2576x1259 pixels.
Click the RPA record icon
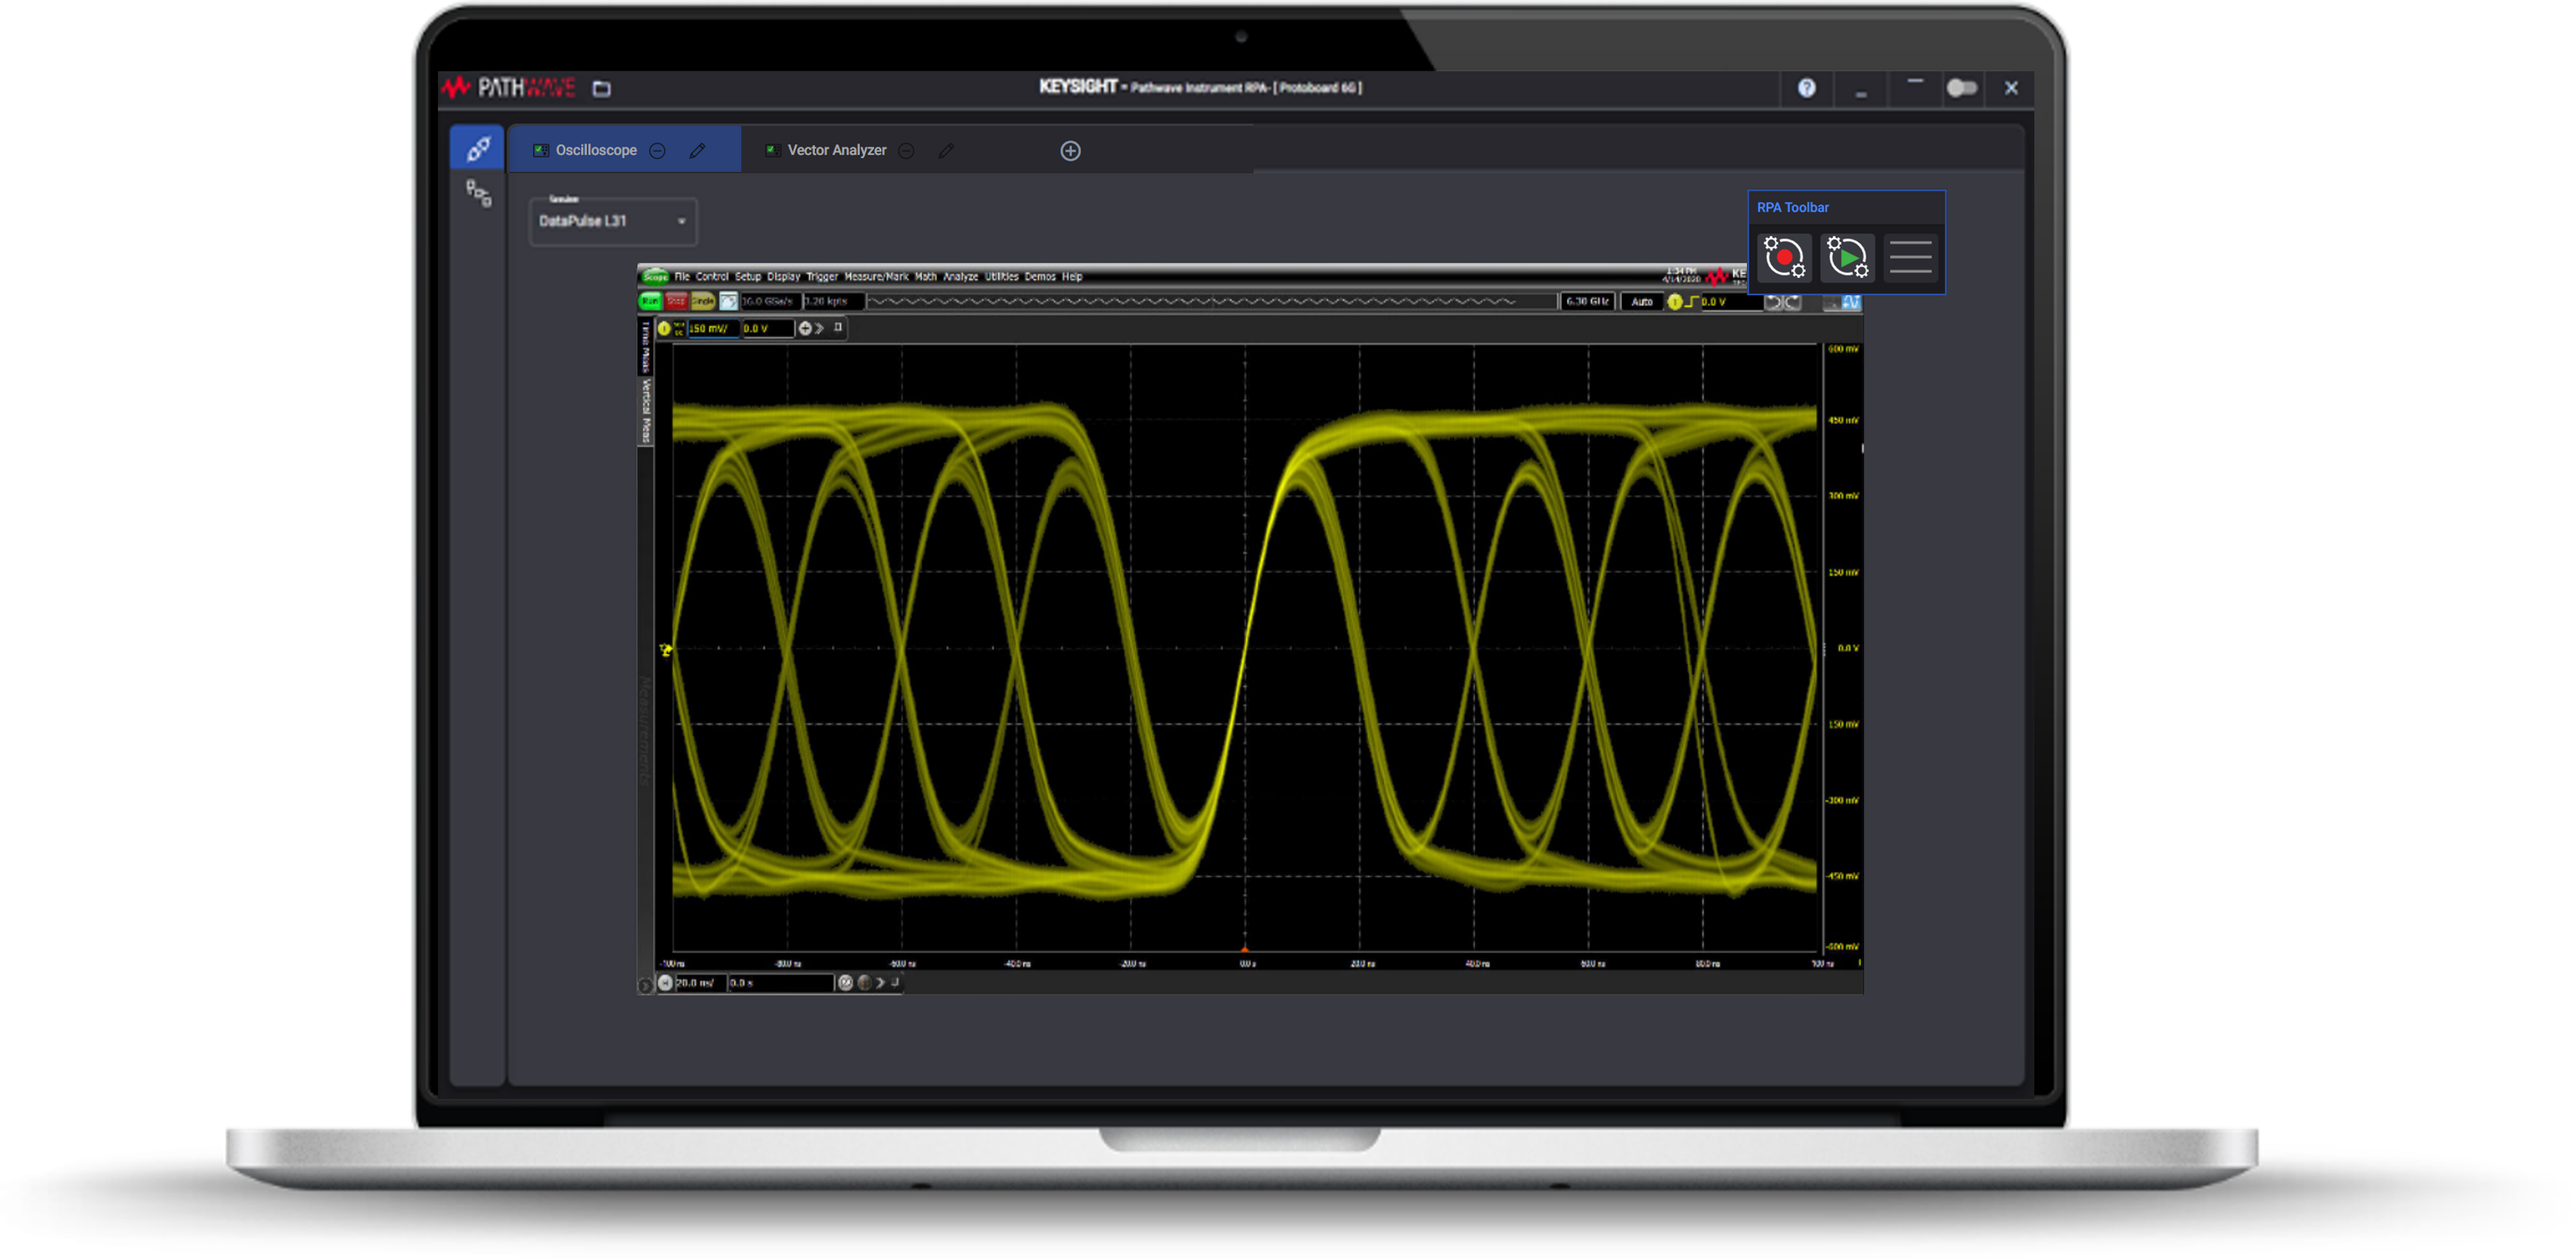1785,257
